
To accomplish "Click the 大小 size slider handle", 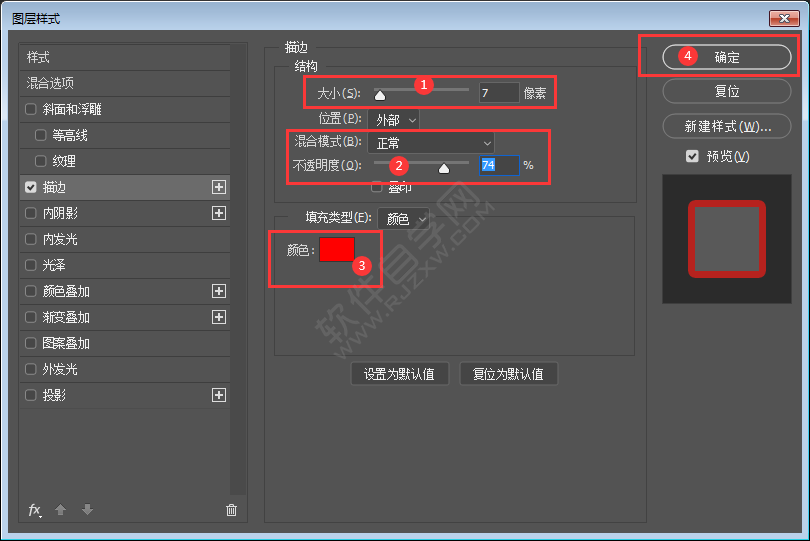I will tap(380, 96).
